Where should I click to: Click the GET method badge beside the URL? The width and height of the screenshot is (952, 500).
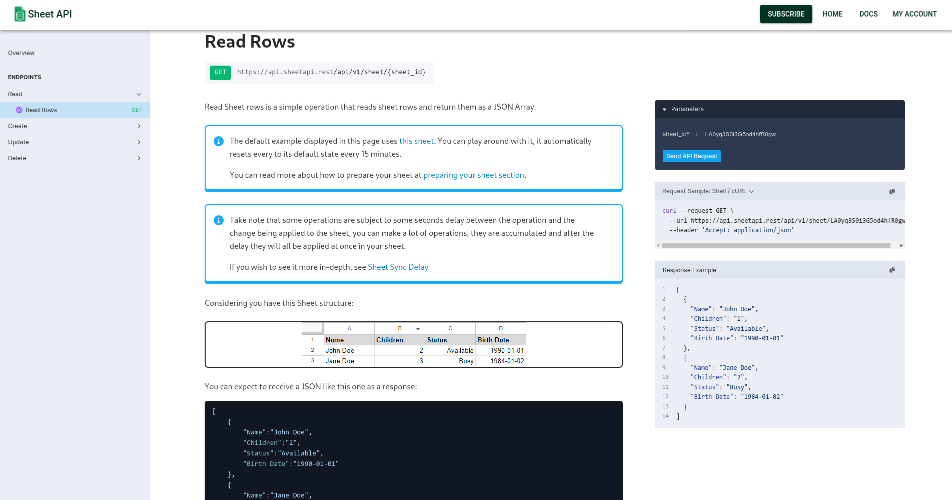tap(220, 72)
